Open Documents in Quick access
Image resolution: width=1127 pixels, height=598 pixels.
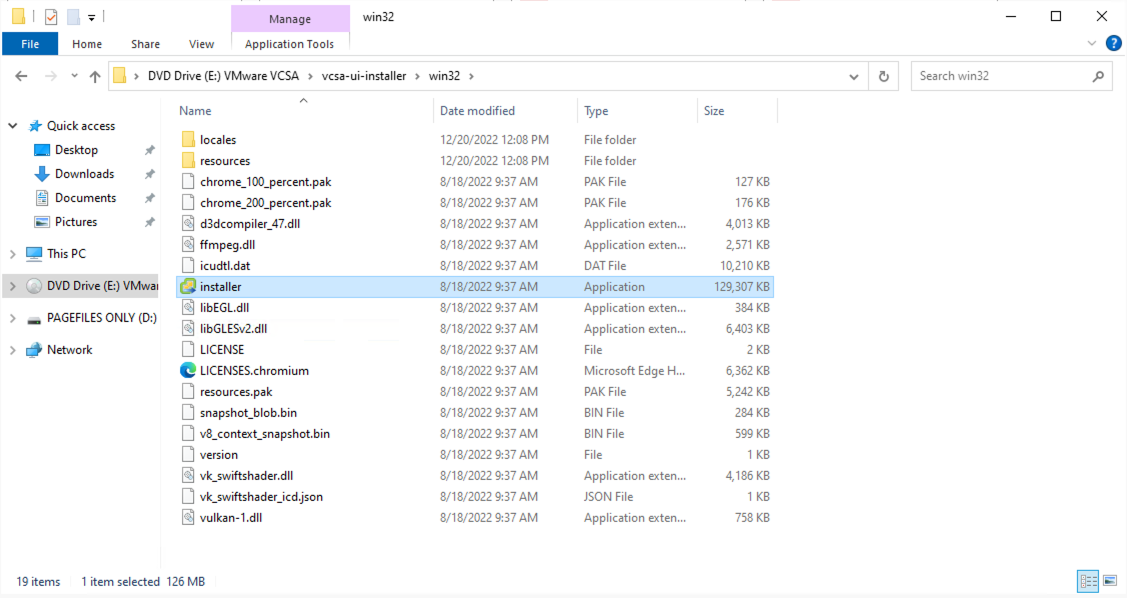pos(85,198)
